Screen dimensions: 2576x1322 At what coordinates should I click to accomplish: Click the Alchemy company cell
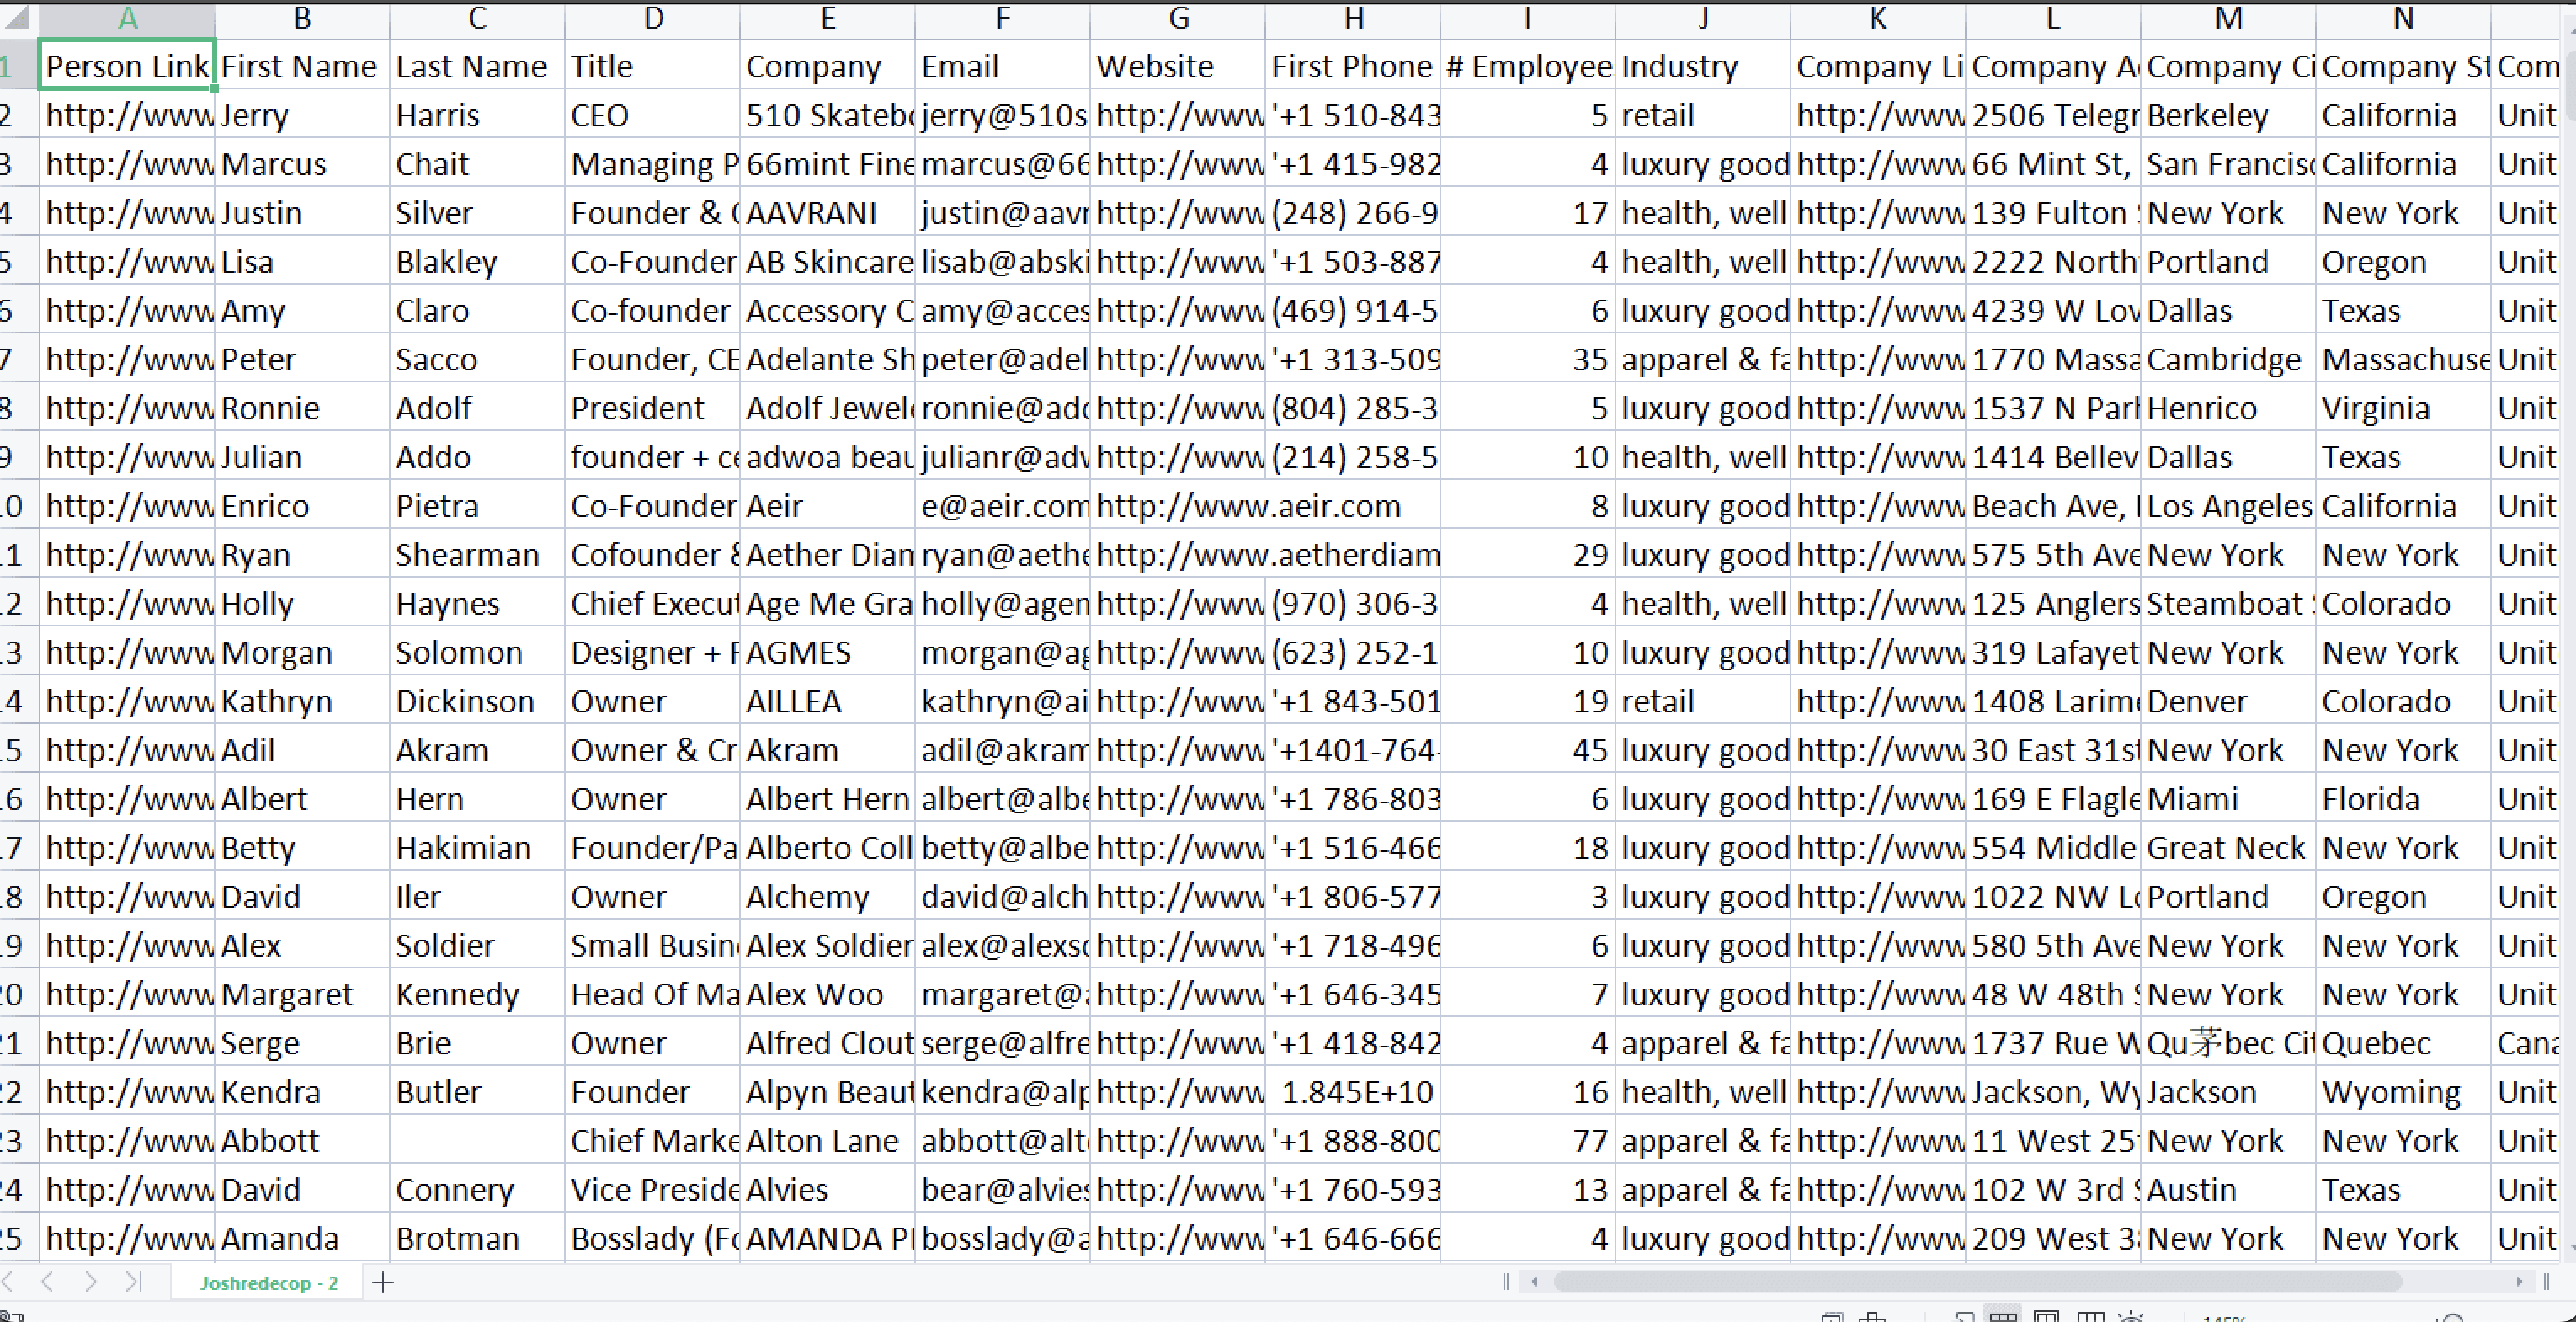click(x=827, y=897)
